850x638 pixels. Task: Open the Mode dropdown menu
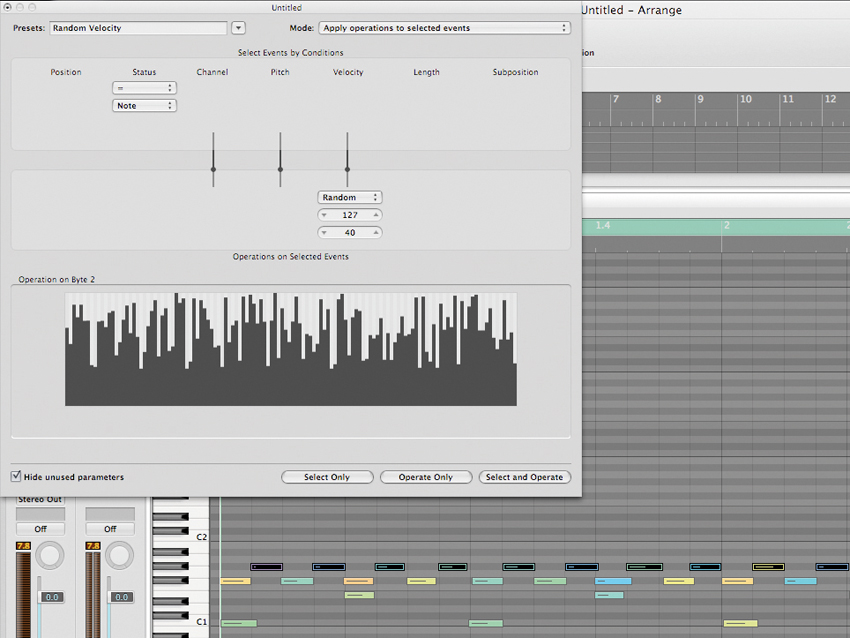pos(445,28)
